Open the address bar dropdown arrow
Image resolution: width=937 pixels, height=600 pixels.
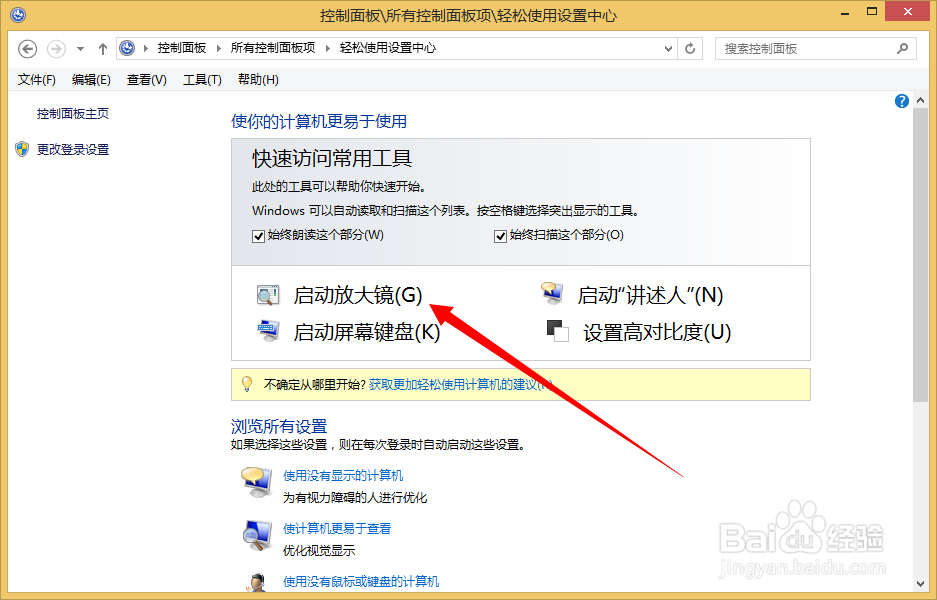tap(666, 47)
